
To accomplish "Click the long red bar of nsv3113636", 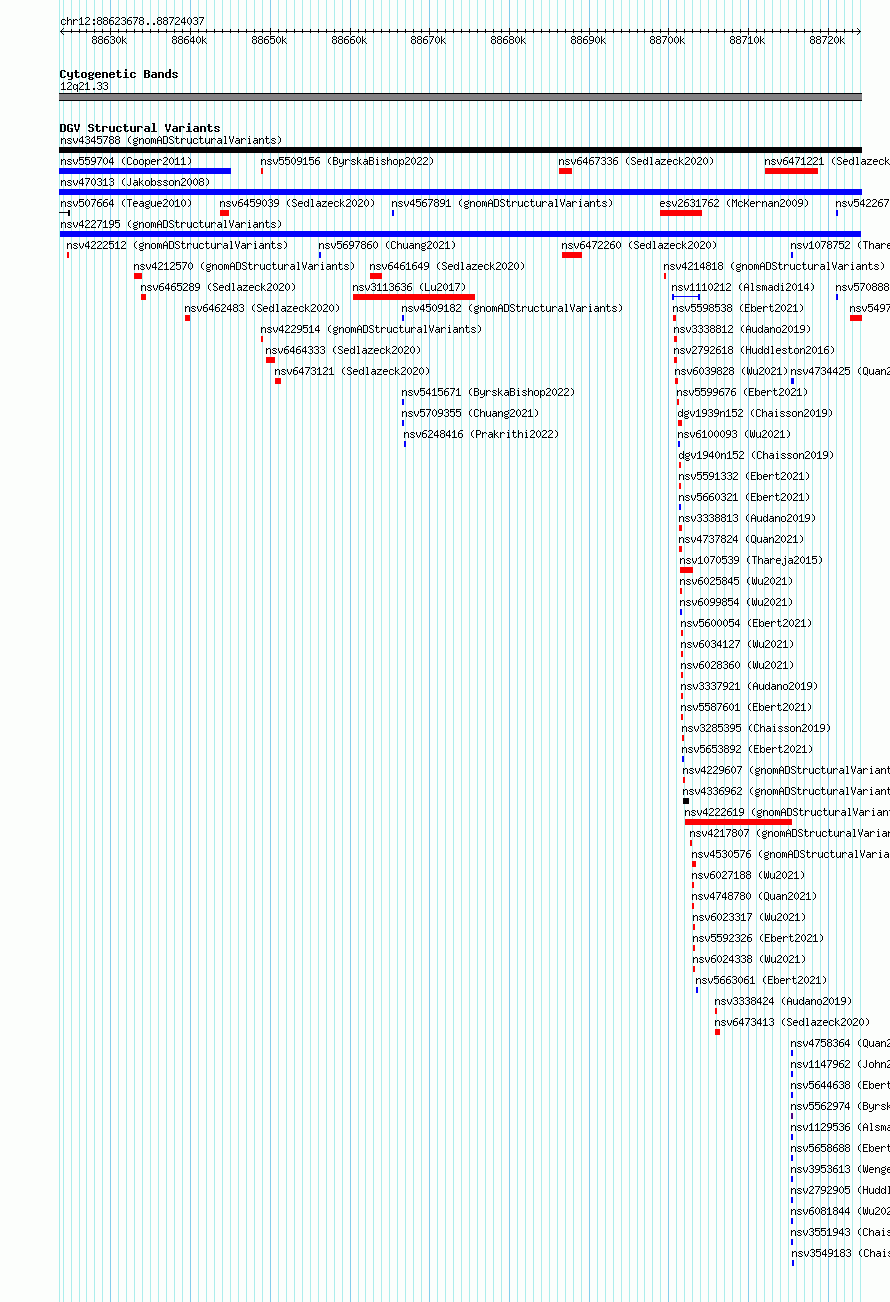I will tap(414, 297).
